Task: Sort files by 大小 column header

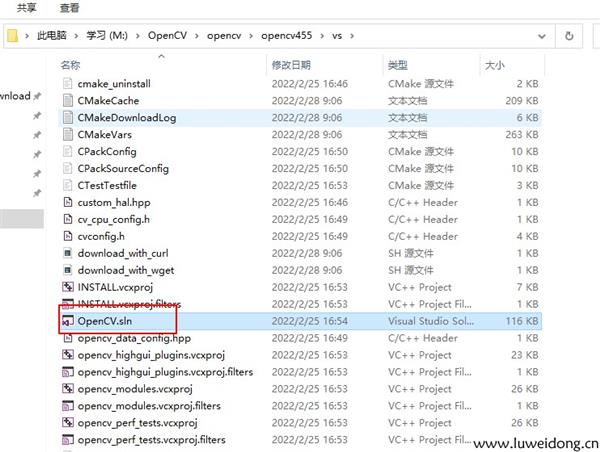Action: (x=496, y=65)
